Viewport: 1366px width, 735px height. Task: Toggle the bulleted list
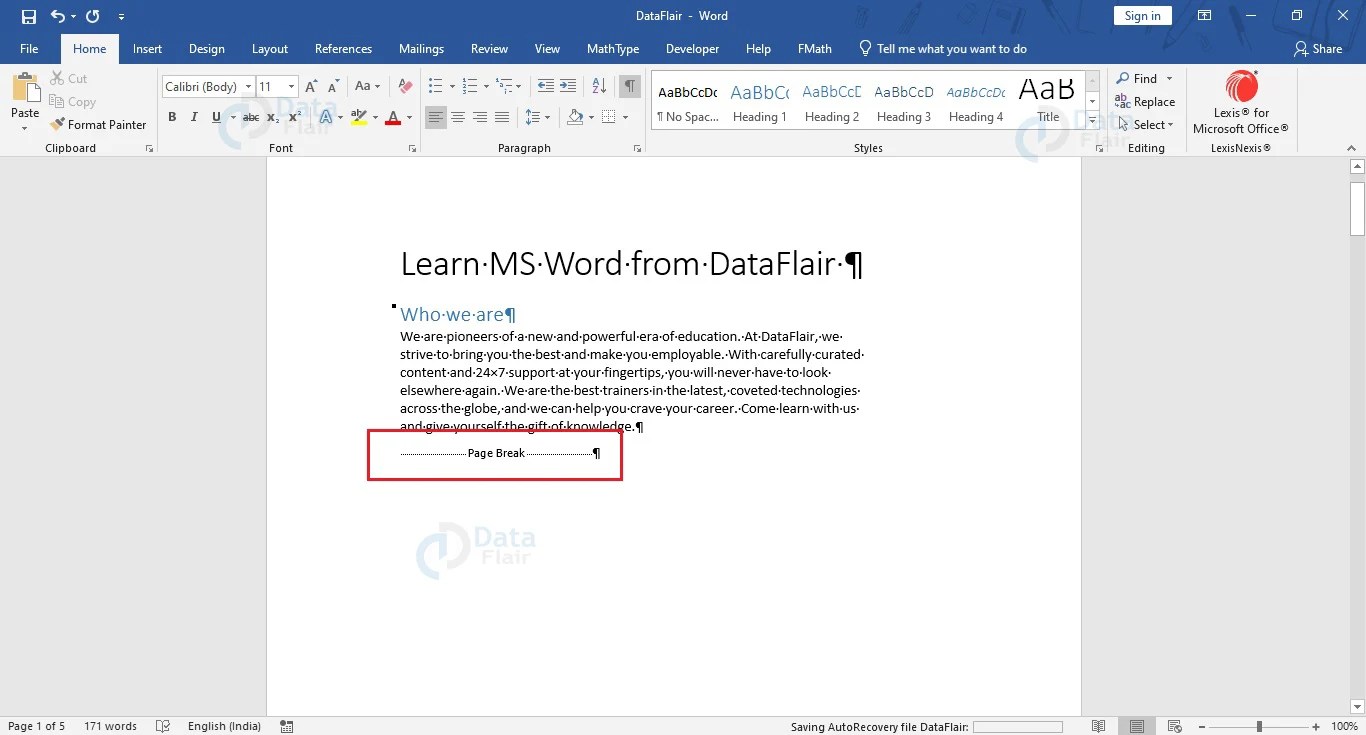tap(434, 86)
